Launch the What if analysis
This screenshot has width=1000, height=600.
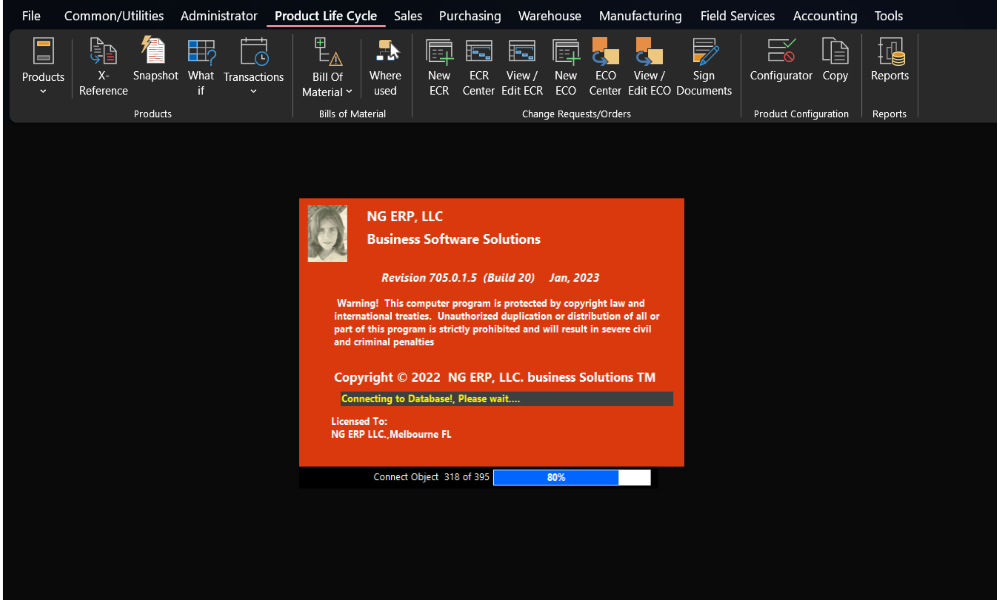[201, 67]
